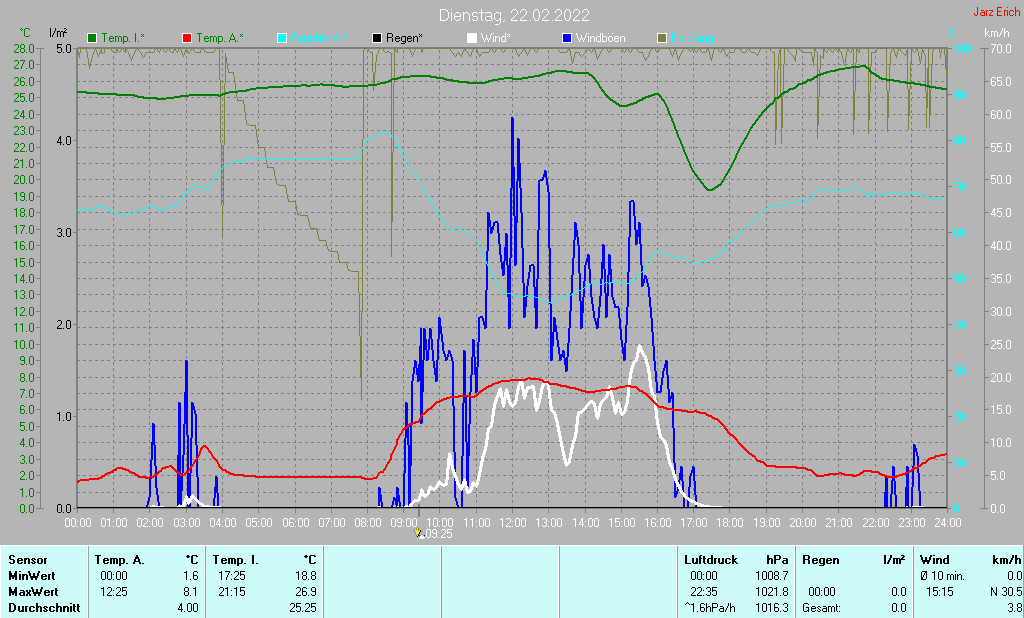Click the 'MaxWert' row label
This screenshot has height=618, width=1024.
click(x=33, y=592)
